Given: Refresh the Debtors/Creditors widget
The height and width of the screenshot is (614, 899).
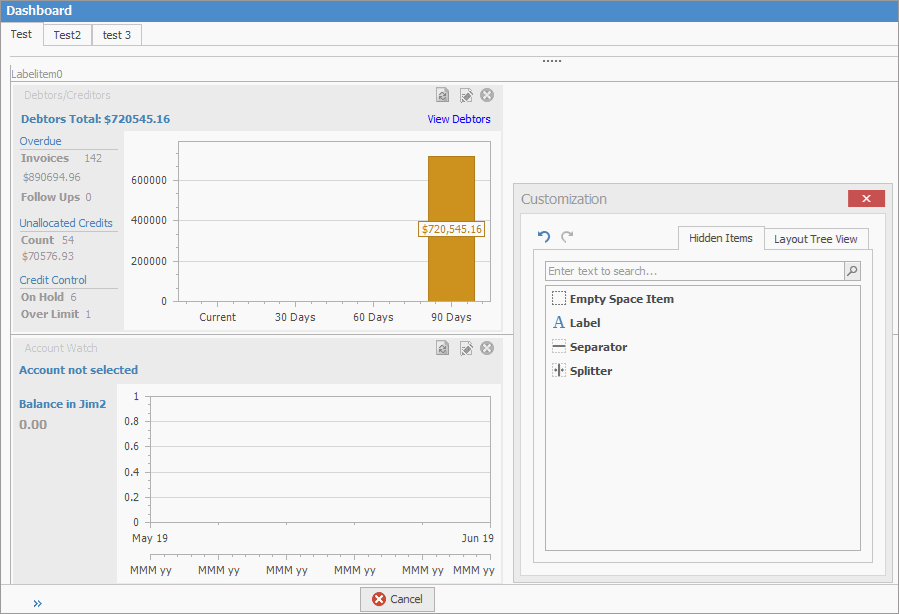Looking at the screenshot, I should 442,95.
